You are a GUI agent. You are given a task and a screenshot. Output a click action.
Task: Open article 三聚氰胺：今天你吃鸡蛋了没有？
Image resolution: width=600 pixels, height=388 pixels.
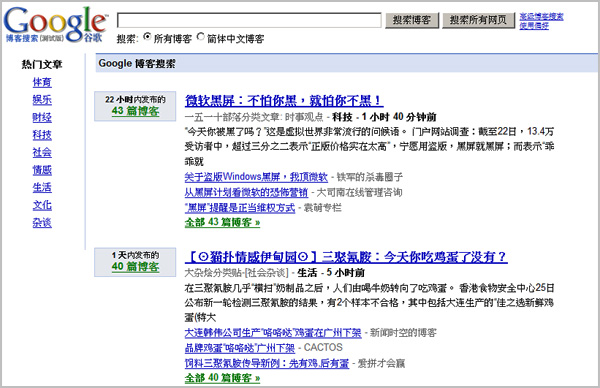(x=346, y=256)
